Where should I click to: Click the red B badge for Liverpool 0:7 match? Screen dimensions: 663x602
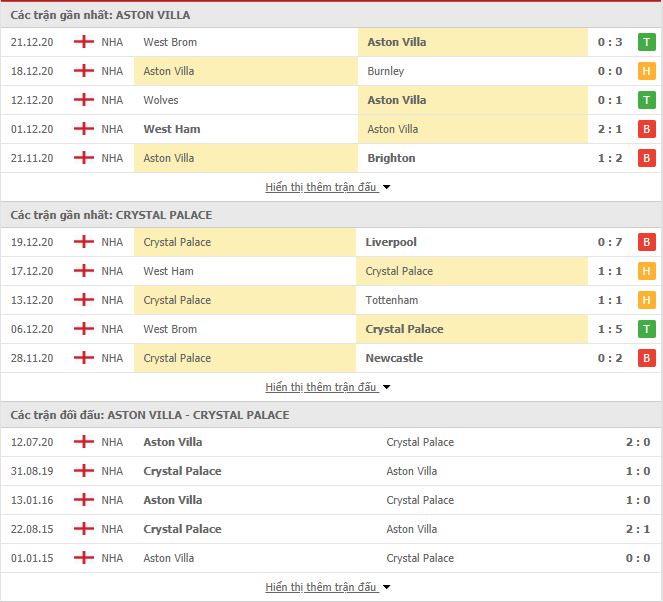point(647,242)
